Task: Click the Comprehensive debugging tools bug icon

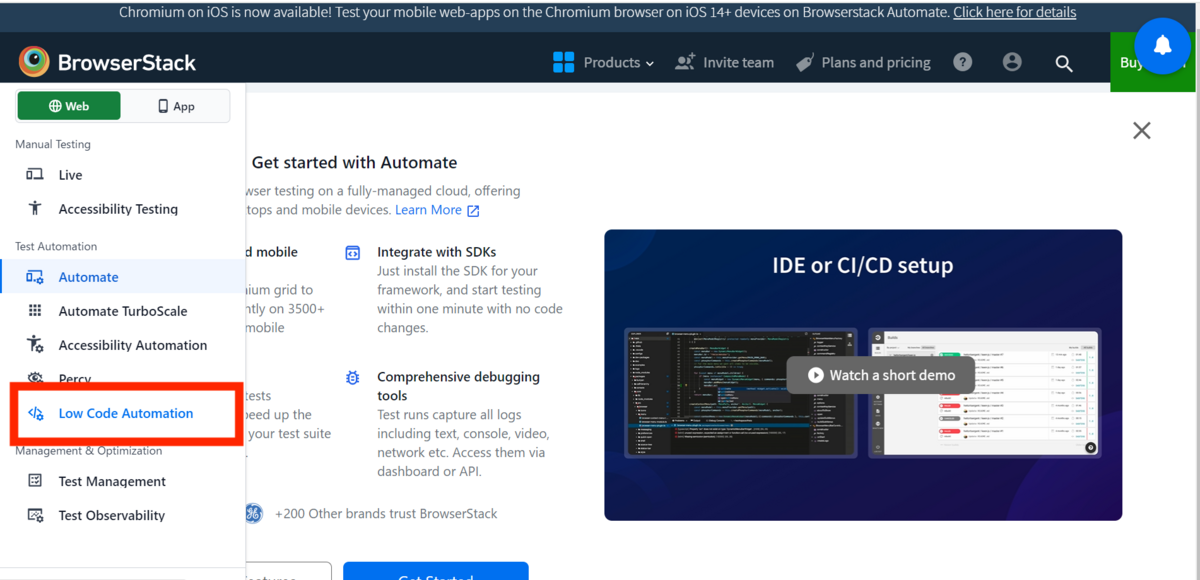Action: point(352,378)
